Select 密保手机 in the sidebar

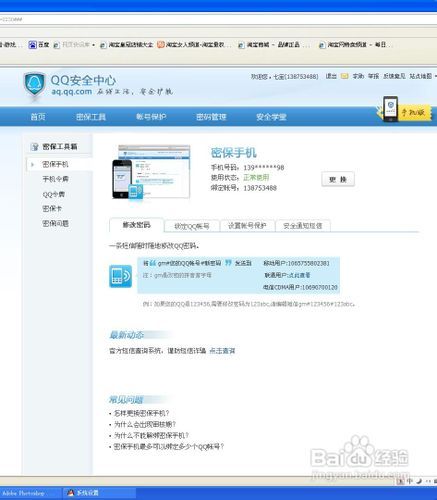tap(55, 164)
